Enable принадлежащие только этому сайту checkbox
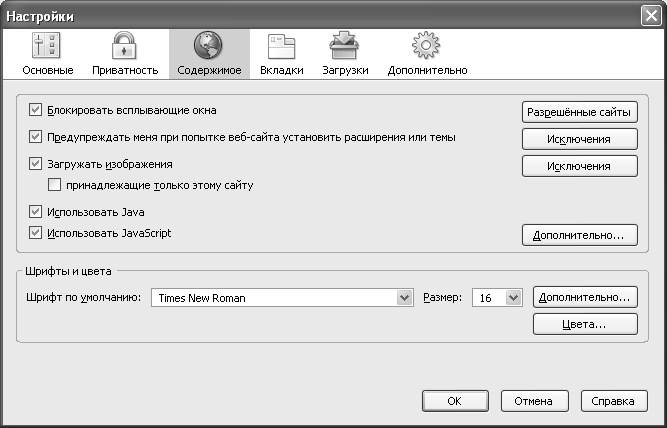This screenshot has width=667, height=428. pos(55,185)
